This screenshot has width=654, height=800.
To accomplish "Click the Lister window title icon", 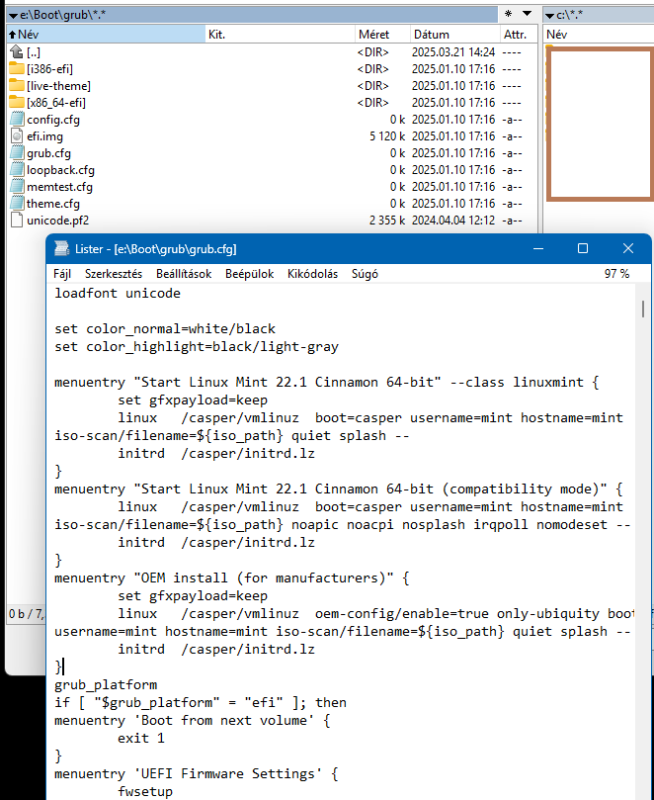I will pyautogui.click(x=62, y=248).
